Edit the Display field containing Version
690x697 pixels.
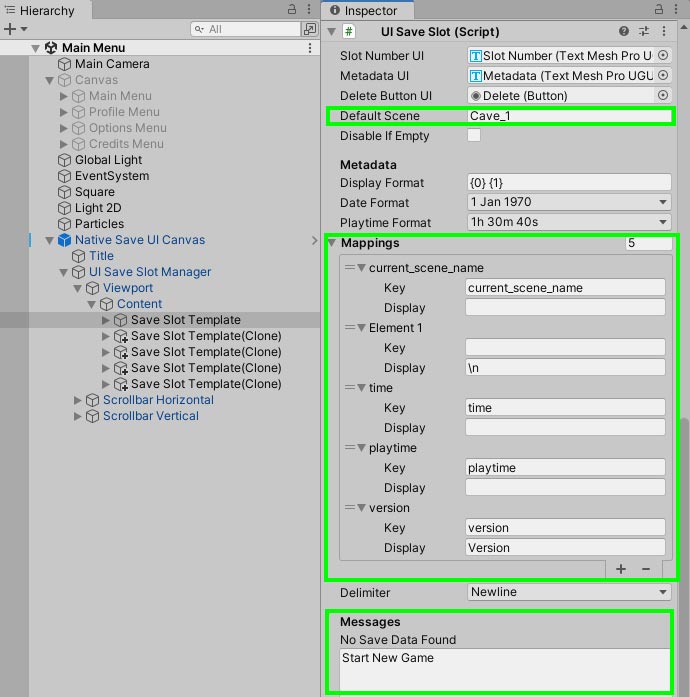click(566, 548)
